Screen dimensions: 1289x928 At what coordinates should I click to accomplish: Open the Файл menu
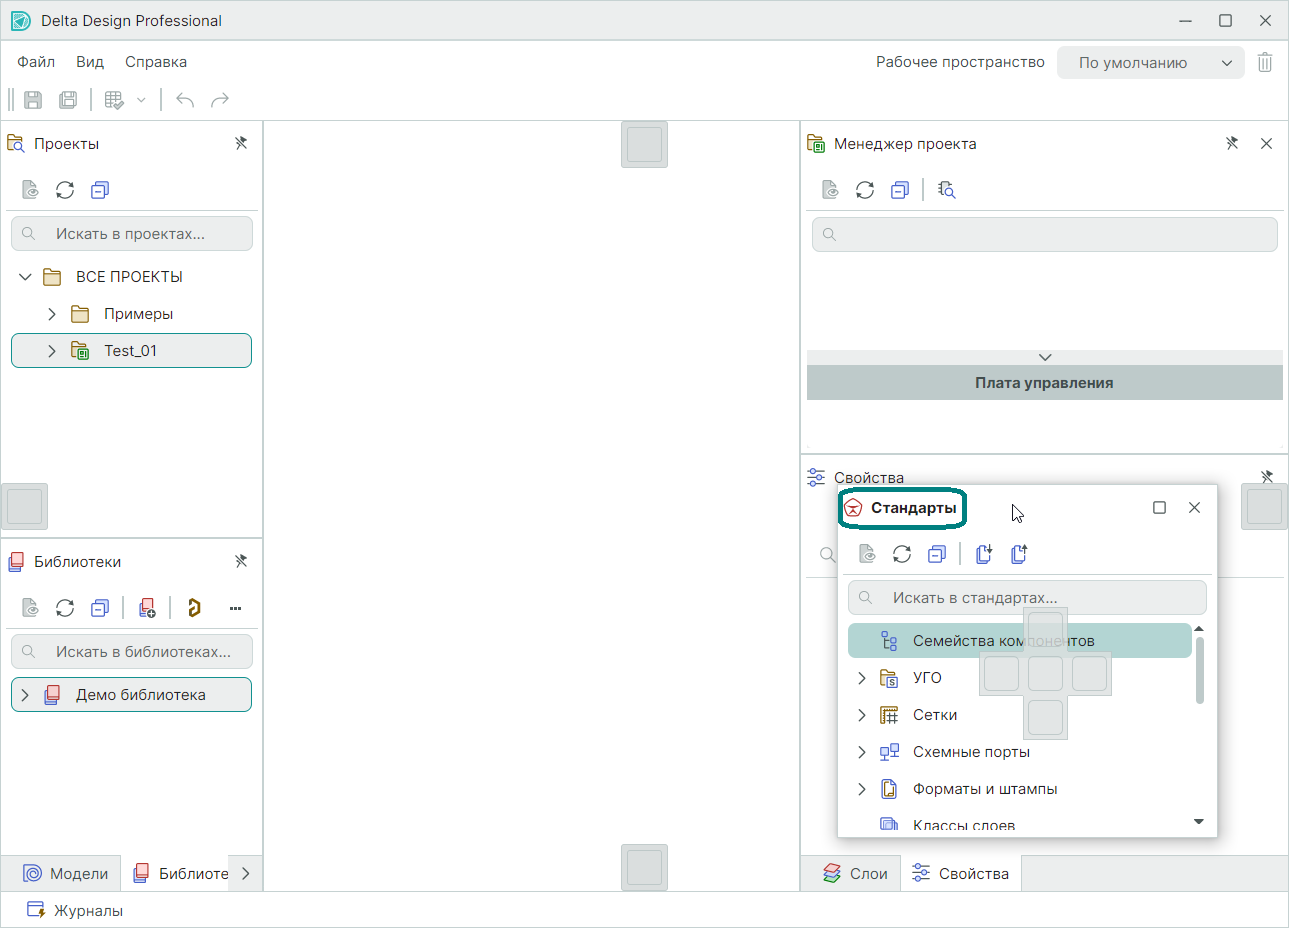36,62
